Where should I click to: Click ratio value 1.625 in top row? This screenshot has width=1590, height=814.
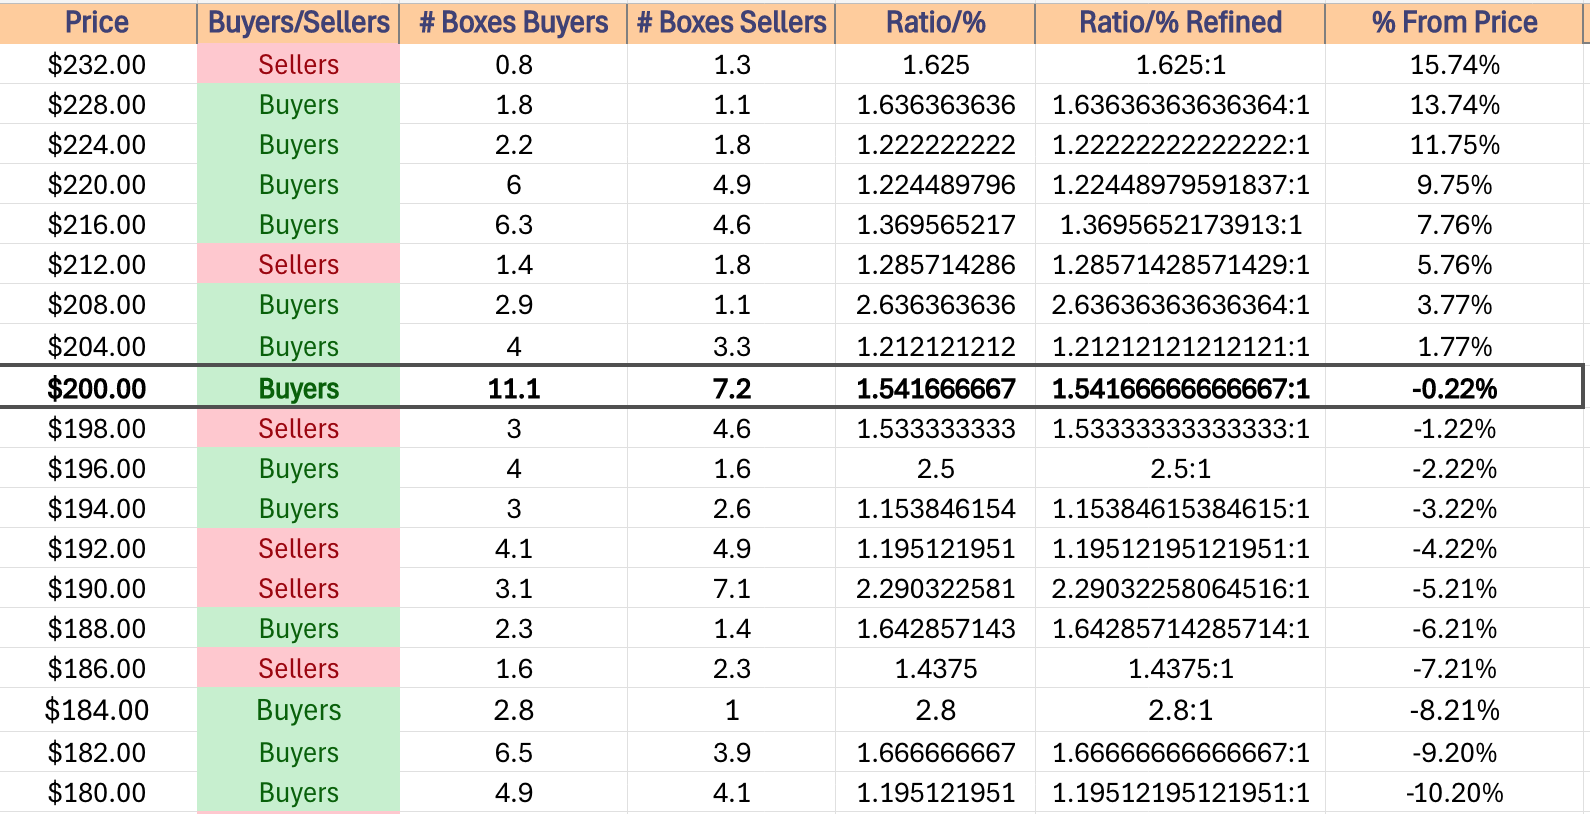935,65
